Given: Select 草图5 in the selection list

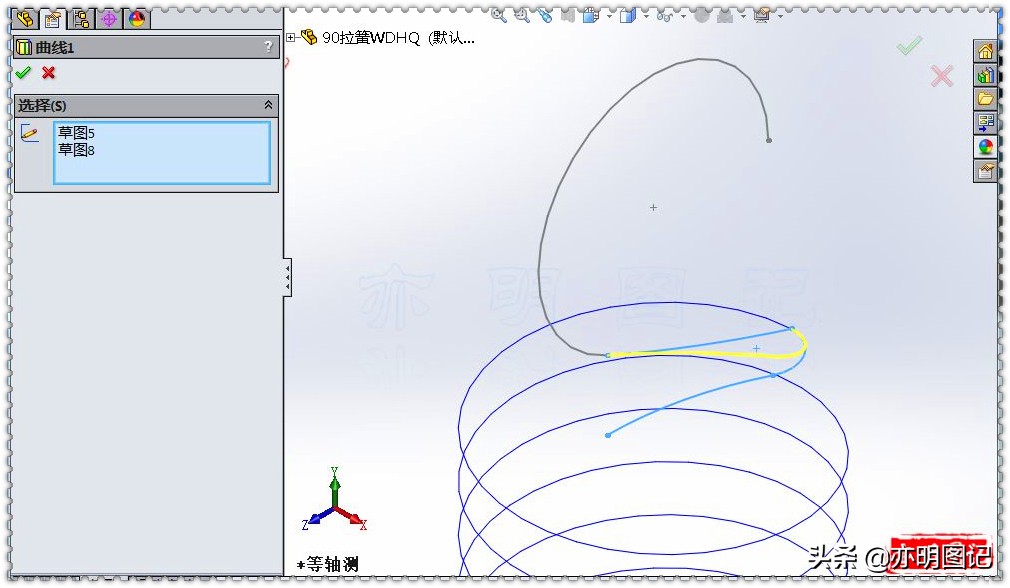Looking at the screenshot, I should click(x=78, y=132).
